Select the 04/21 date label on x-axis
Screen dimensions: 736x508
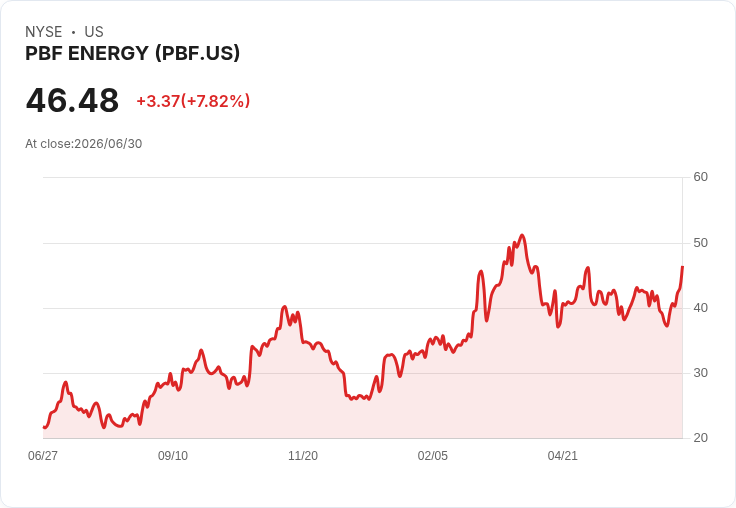point(562,456)
